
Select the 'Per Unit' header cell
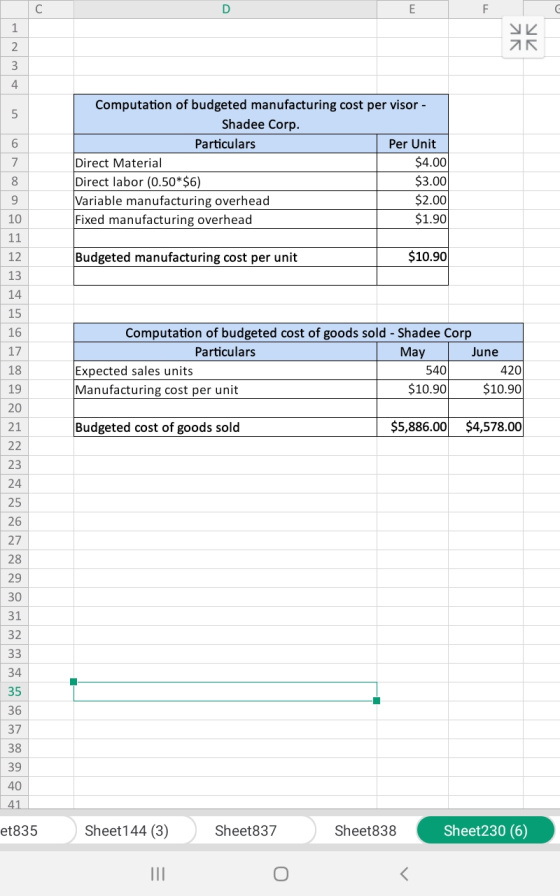click(x=413, y=143)
